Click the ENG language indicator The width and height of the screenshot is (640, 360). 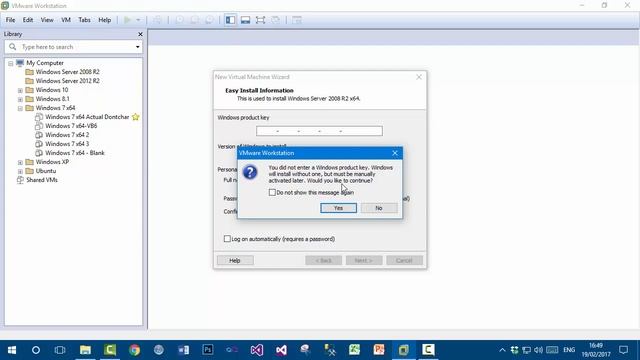pos(569,350)
